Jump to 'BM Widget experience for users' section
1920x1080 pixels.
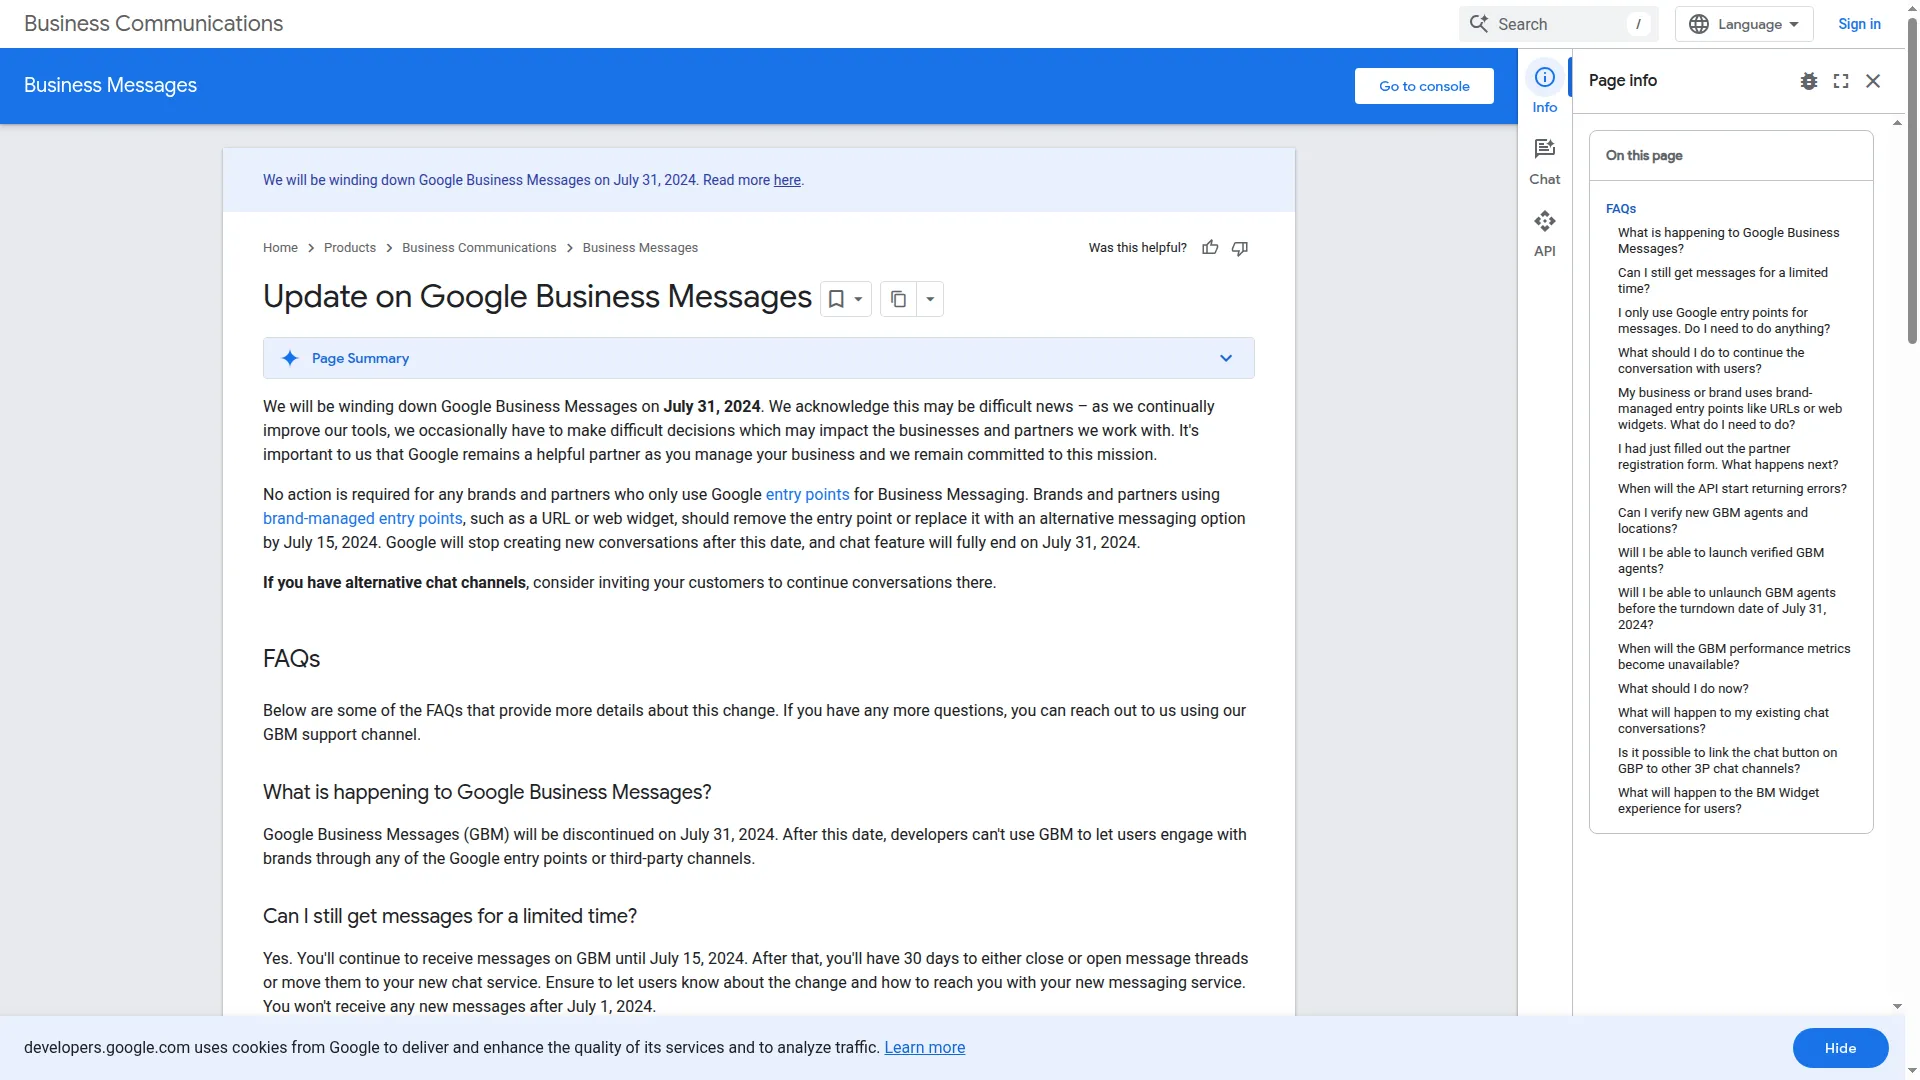pos(1718,801)
